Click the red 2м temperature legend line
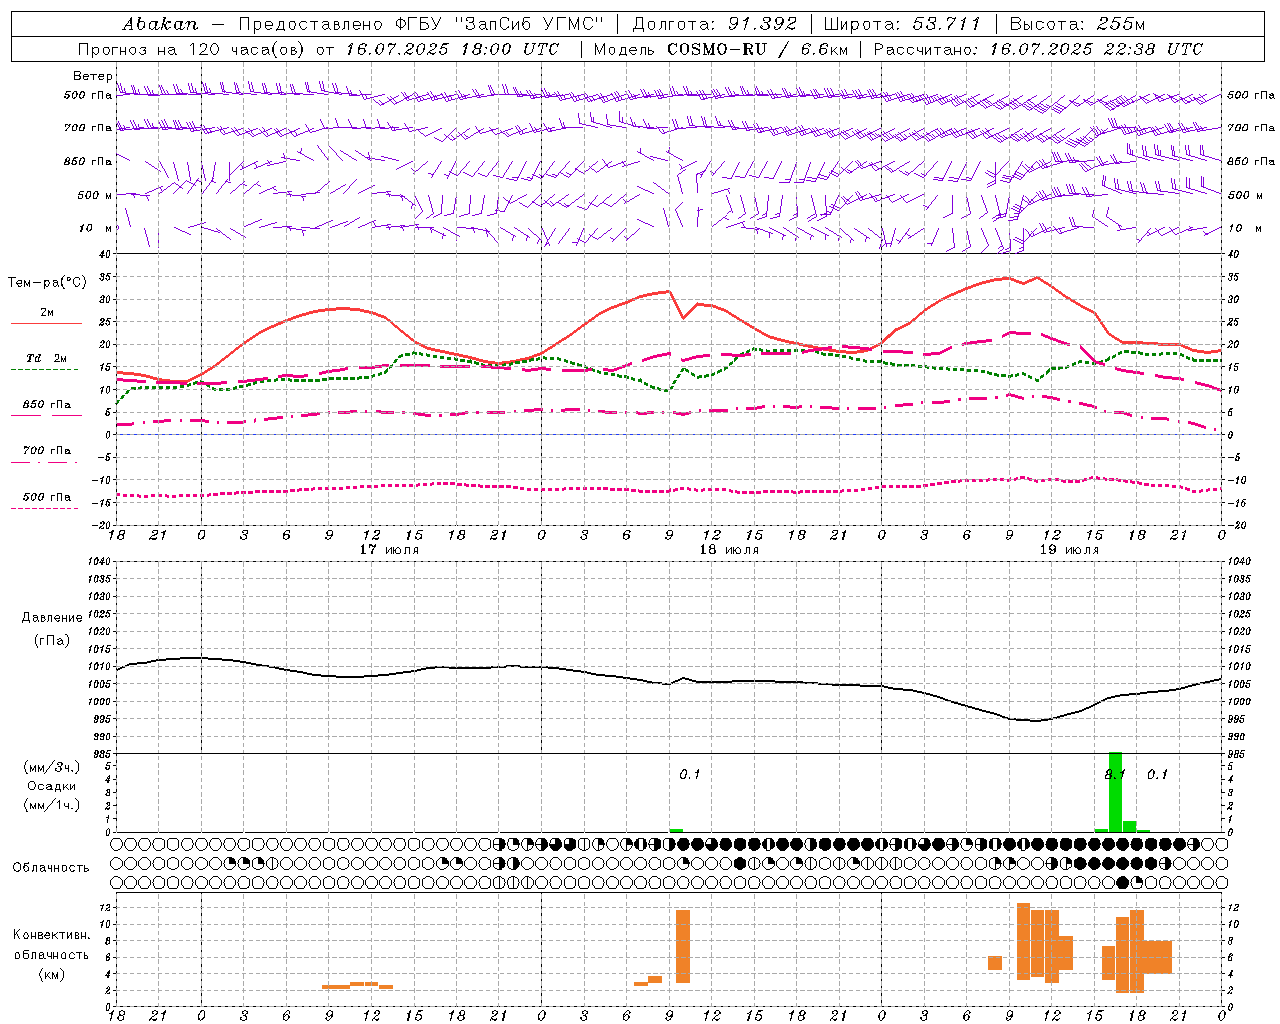 click(46, 323)
